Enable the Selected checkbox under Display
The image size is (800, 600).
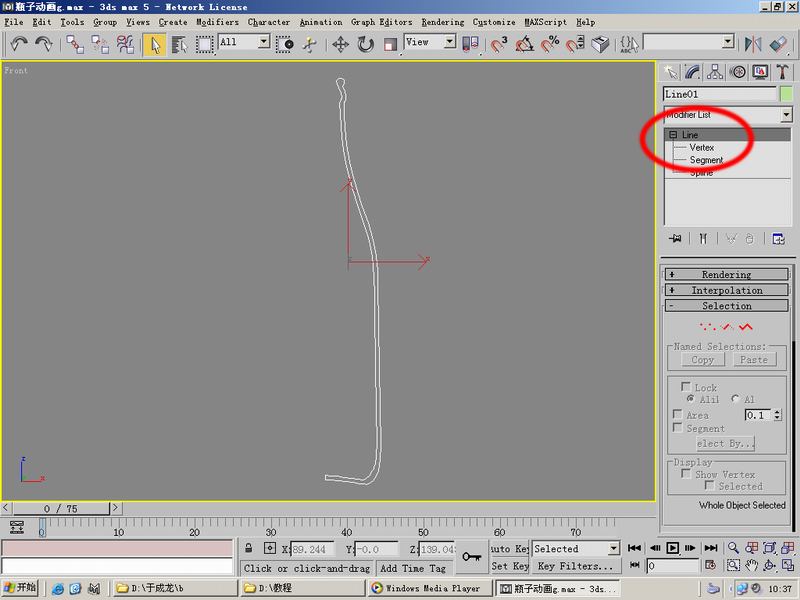coord(709,485)
